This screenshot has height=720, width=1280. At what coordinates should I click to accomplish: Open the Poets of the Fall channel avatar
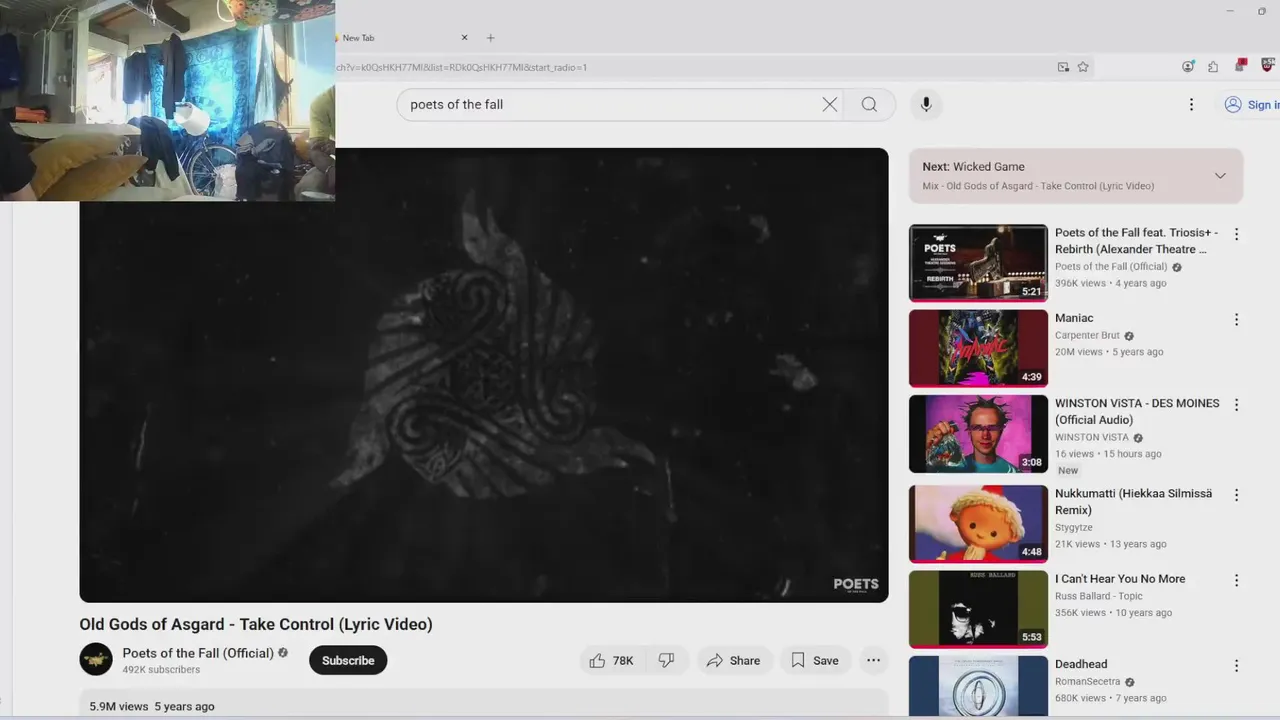(x=96, y=659)
